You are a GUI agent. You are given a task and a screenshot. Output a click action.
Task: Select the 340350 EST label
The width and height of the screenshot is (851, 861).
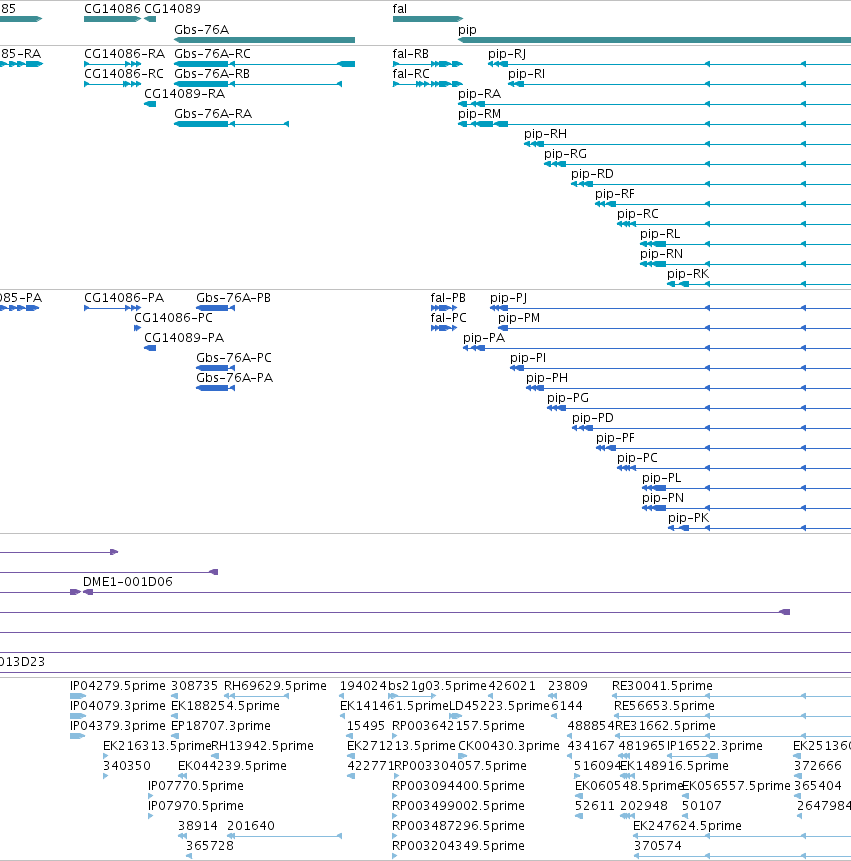pos(127,765)
